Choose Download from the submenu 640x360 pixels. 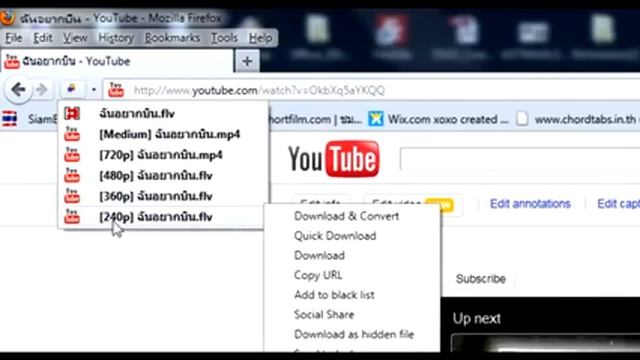pos(319,256)
